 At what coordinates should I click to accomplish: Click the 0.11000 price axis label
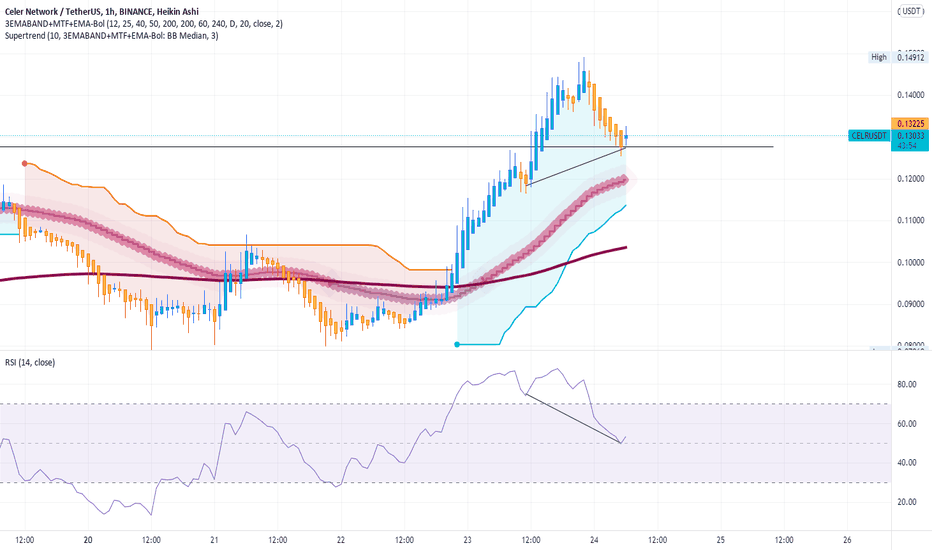click(x=911, y=220)
